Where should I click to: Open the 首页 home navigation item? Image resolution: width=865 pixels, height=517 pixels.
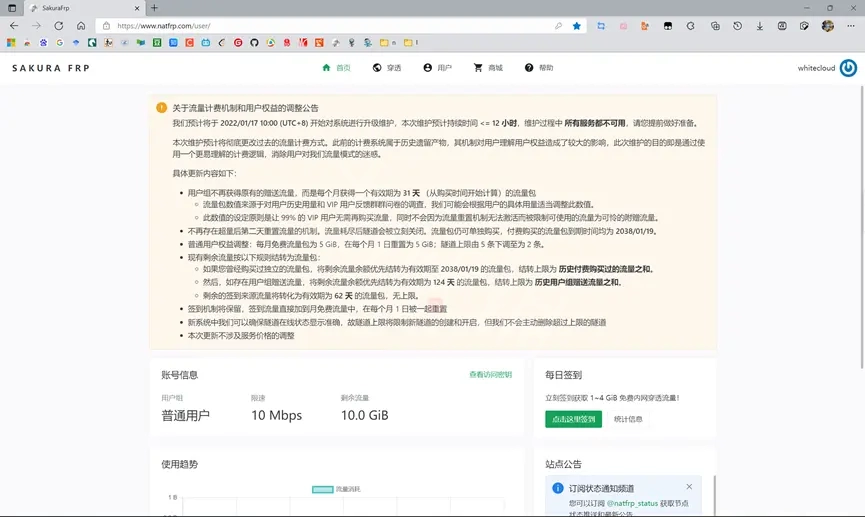[336, 68]
